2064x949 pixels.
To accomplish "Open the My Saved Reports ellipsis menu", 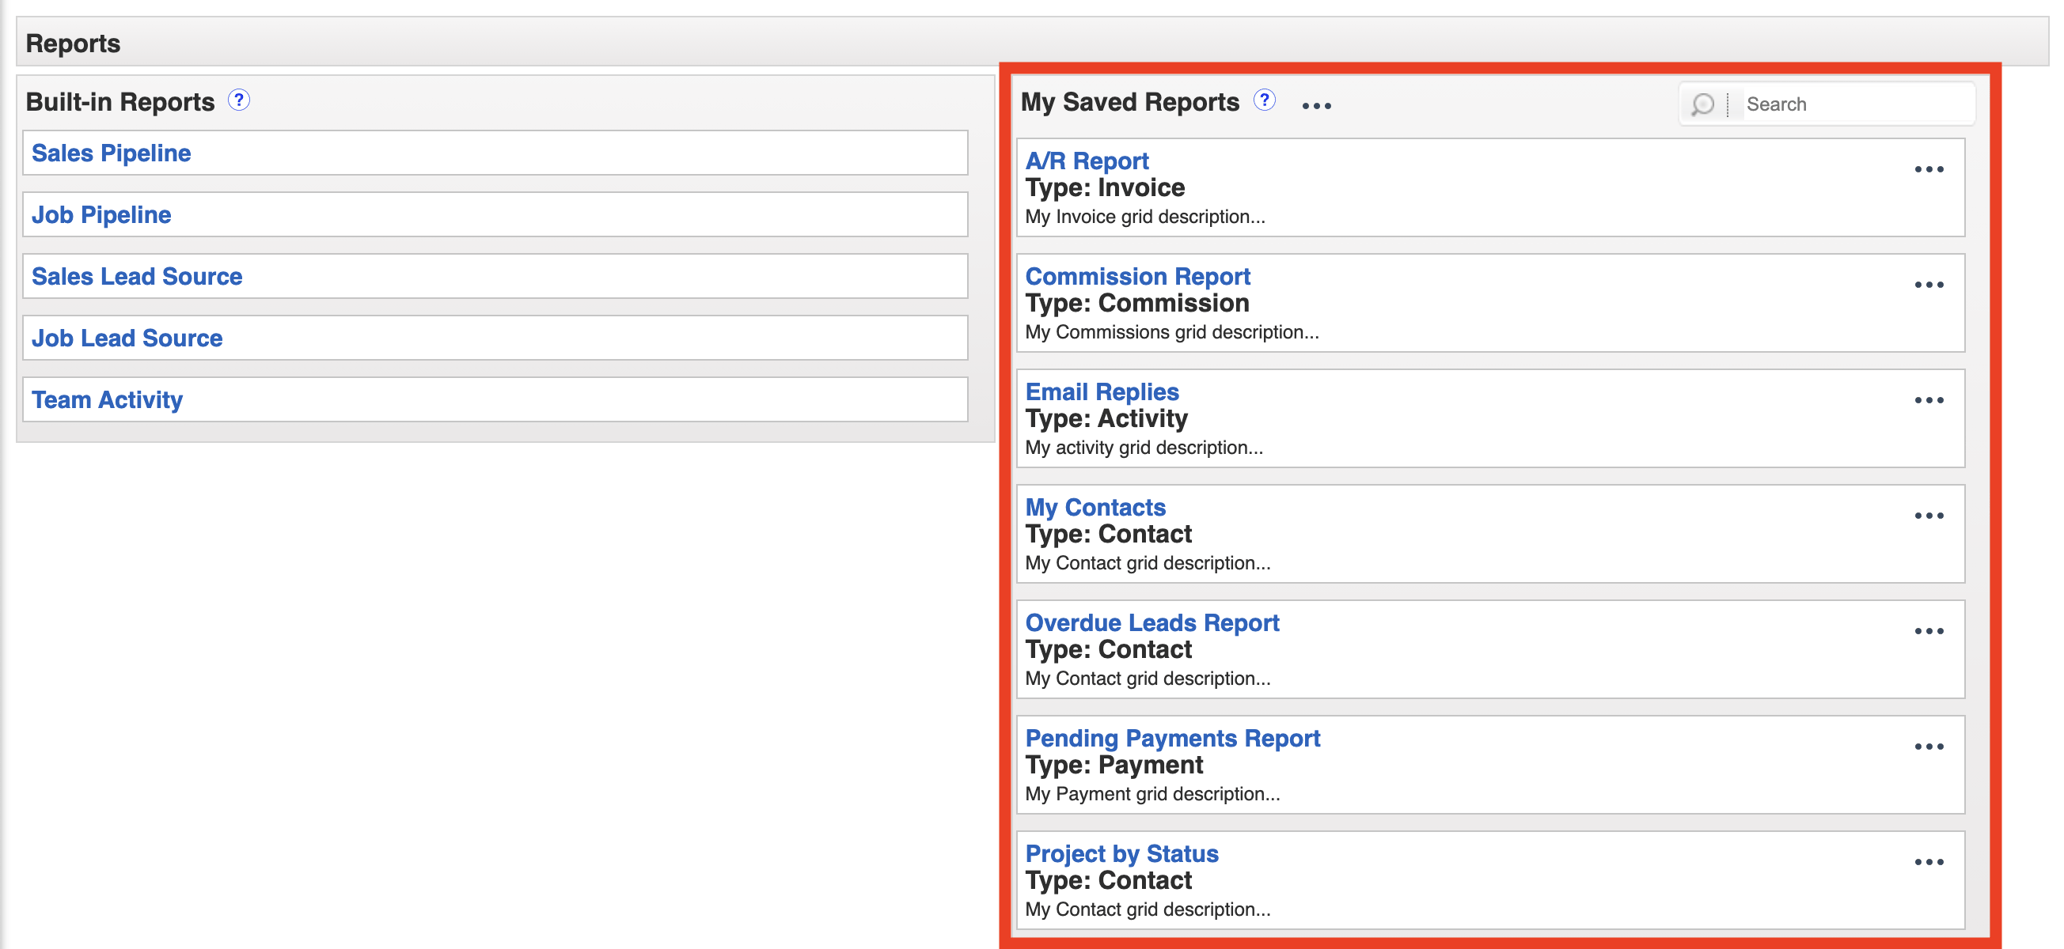I will [1316, 105].
